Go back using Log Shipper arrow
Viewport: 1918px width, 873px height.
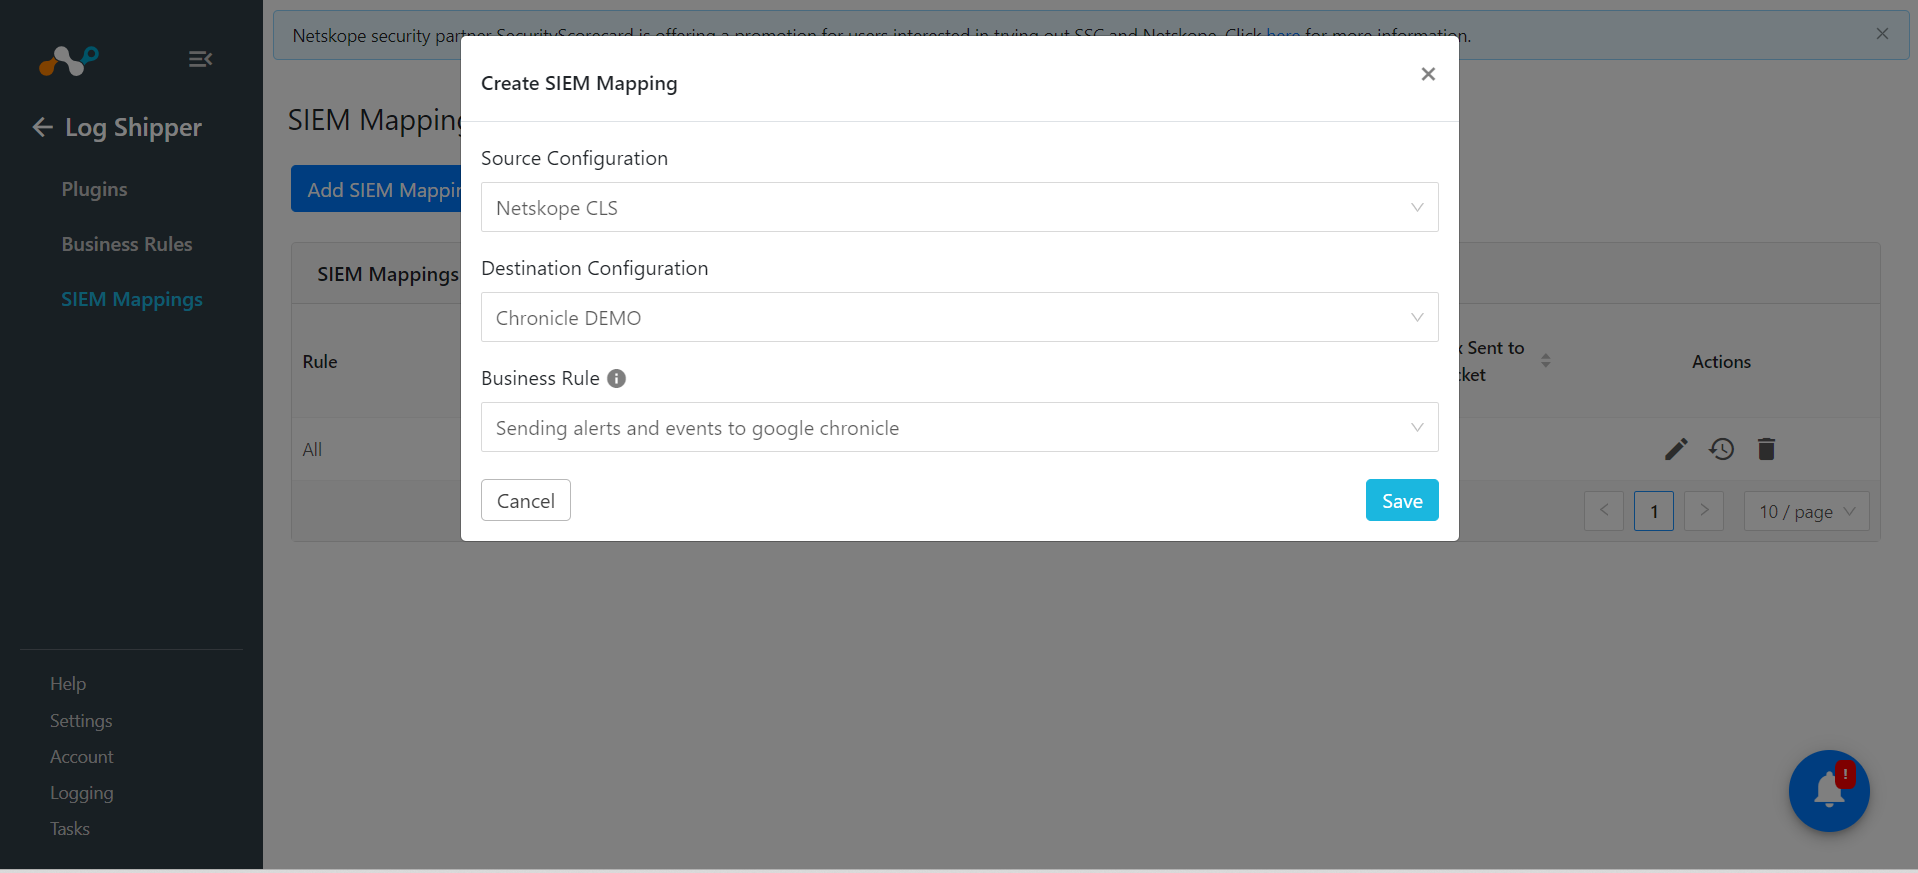pyautogui.click(x=42, y=127)
